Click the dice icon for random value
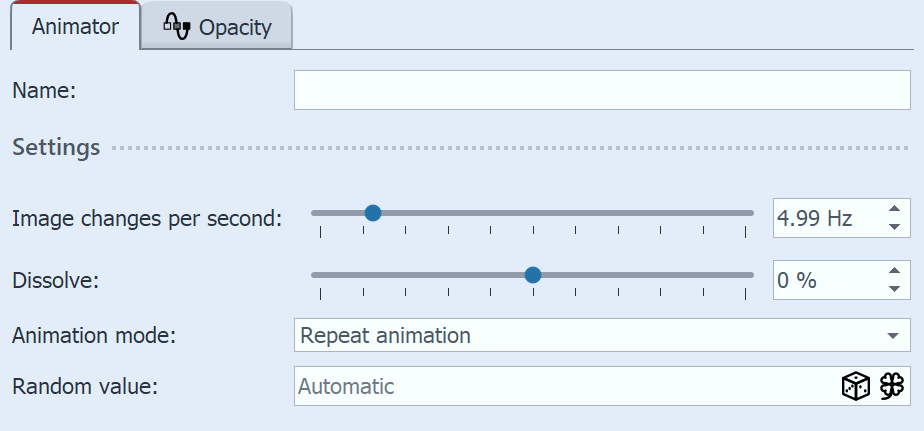Image resolution: width=924 pixels, height=431 pixels. [855, 387]
